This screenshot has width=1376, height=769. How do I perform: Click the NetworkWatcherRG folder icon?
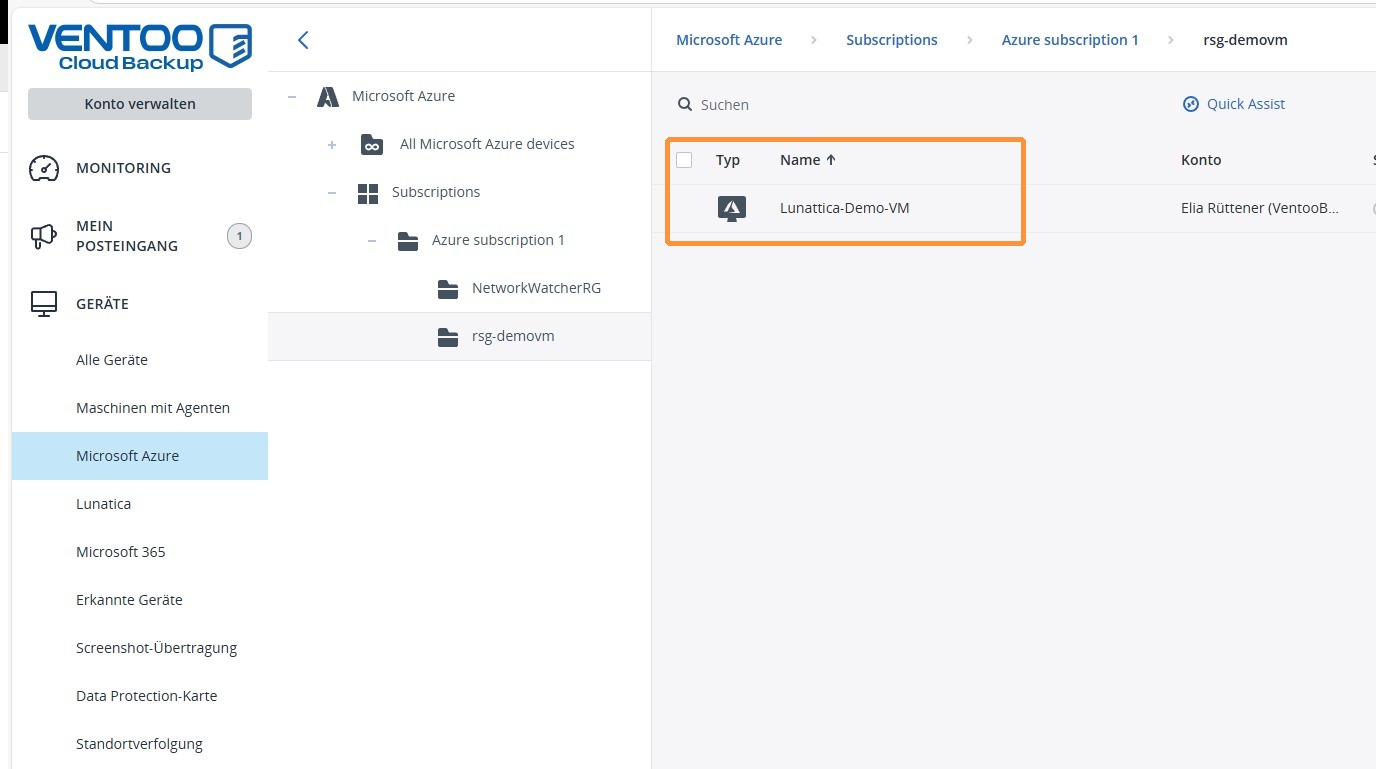point(448,289)
